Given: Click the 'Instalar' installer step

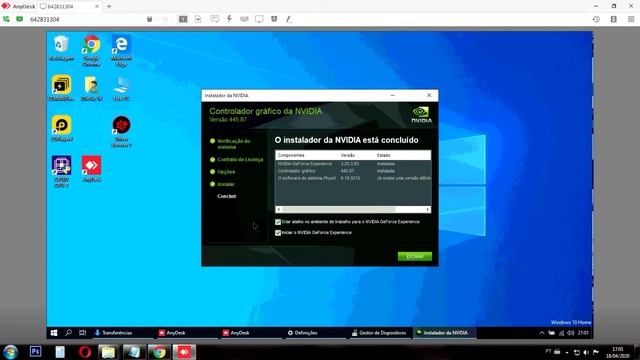Looking at the screenshot, I should 226,184.
